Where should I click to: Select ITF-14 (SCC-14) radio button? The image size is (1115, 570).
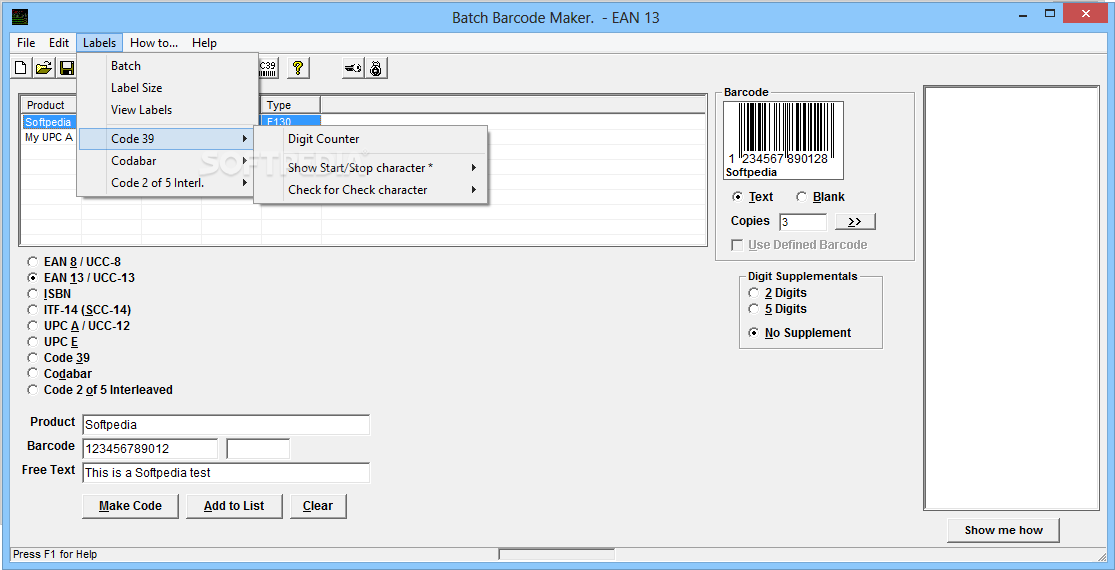(x=33, y=310)
